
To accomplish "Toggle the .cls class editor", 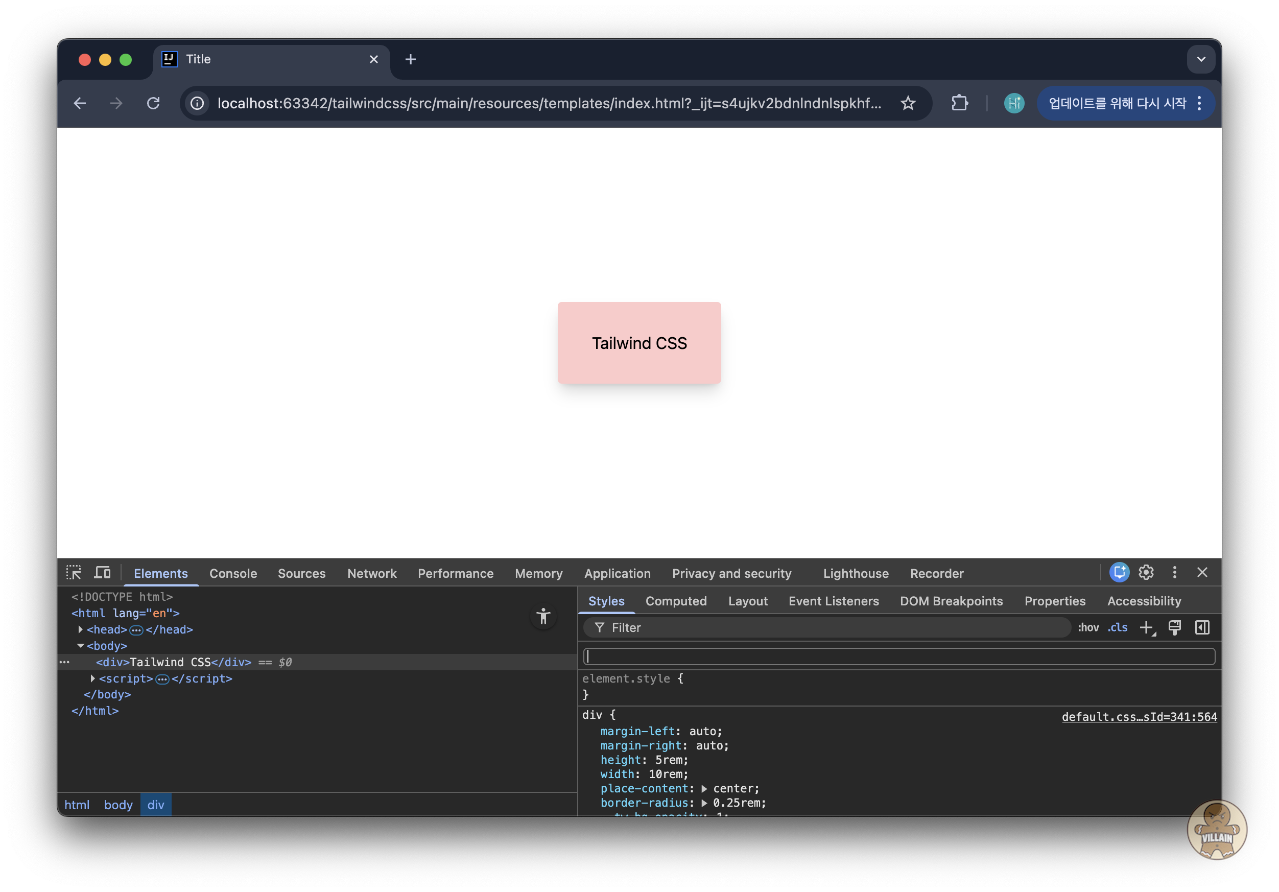I will coord(1117,628).
